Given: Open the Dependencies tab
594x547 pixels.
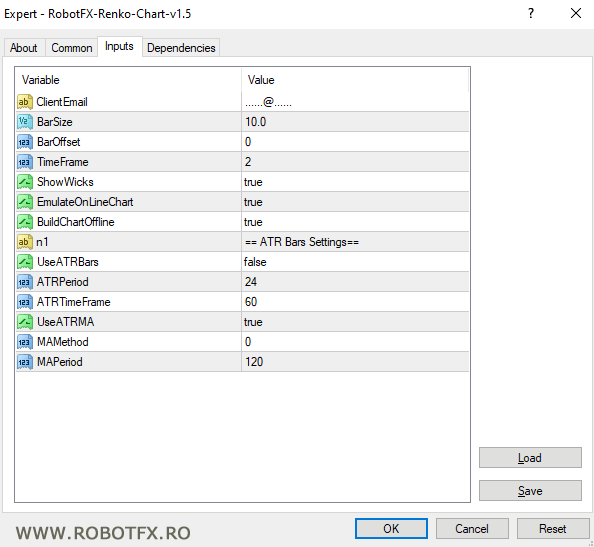Looking at the screenshot, I should pos(181,48).
